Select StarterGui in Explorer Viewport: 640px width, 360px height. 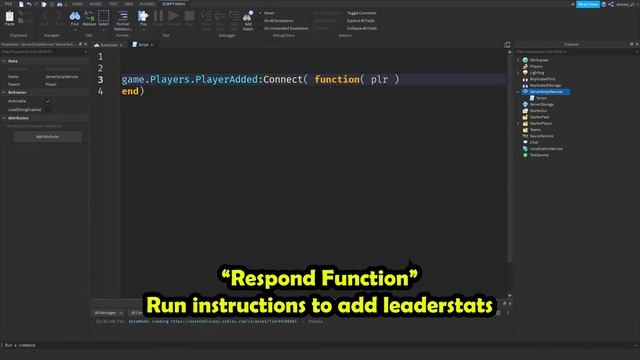[x=538, y=111]
